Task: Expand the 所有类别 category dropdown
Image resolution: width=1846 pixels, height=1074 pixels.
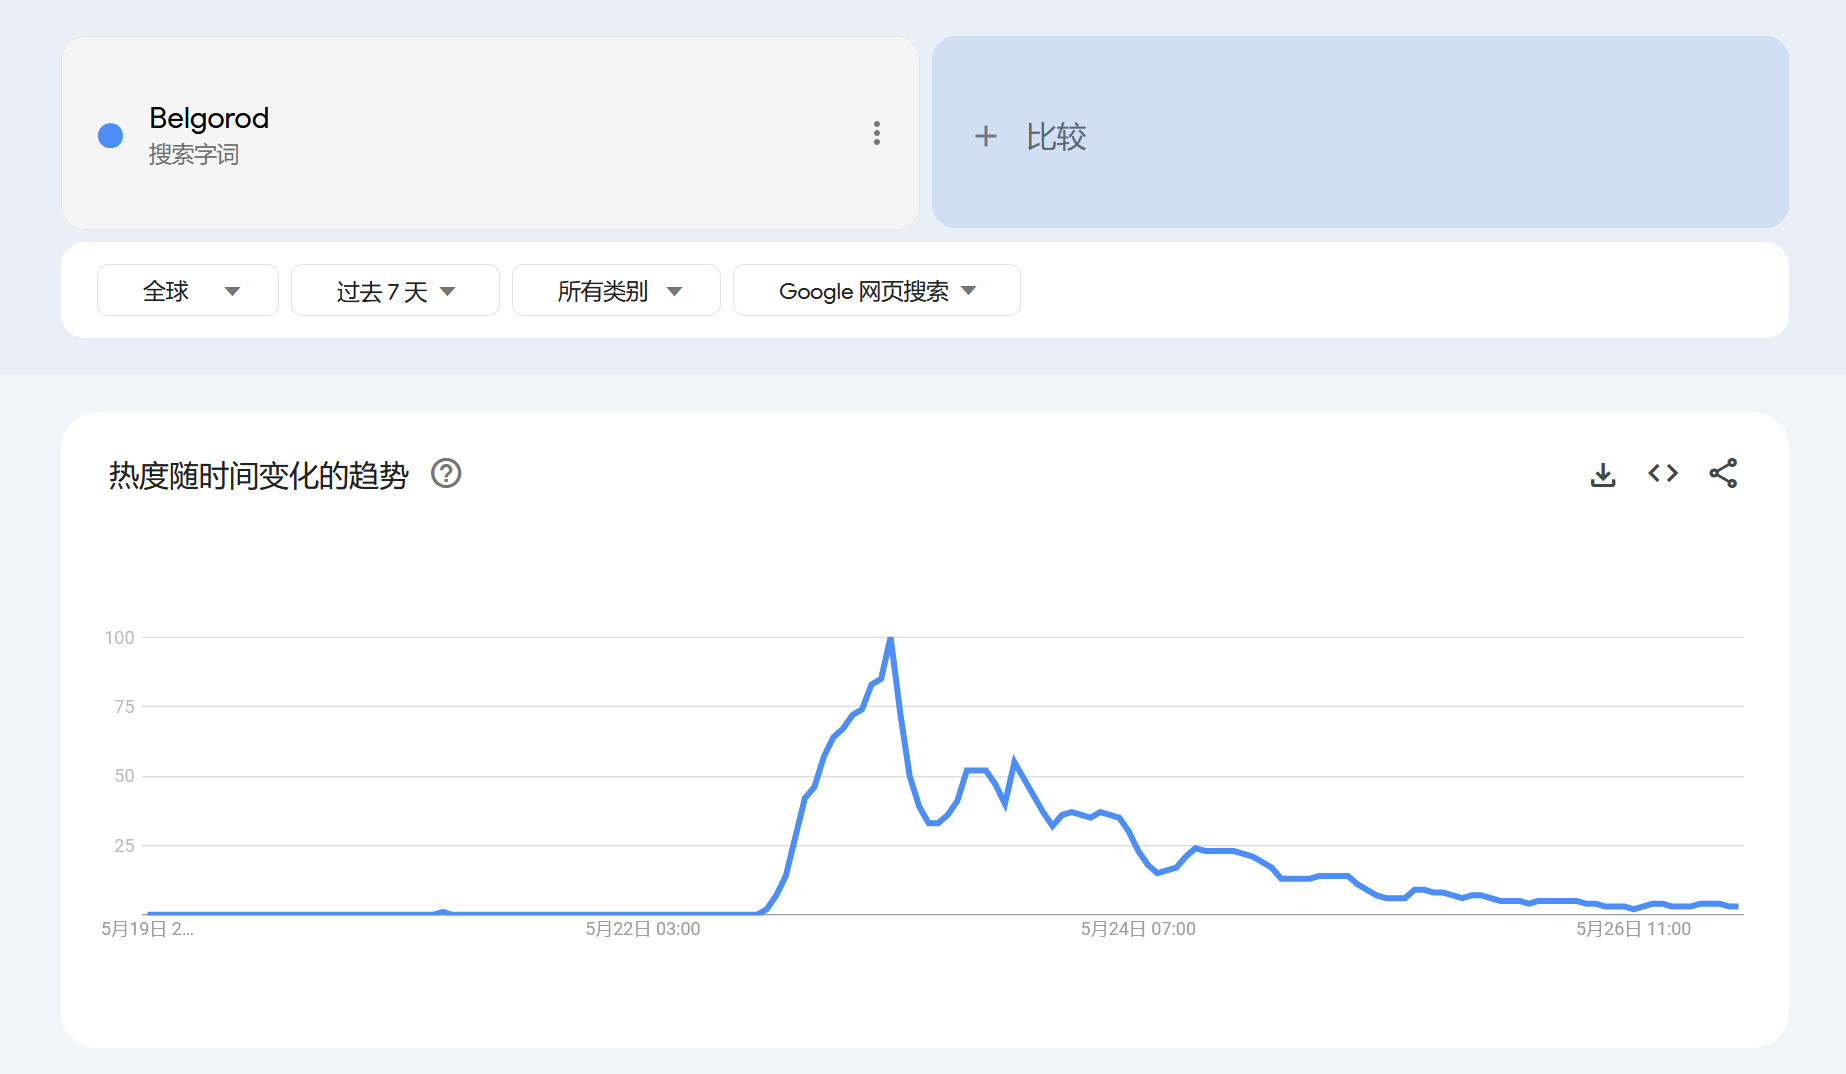Action: 616,291
